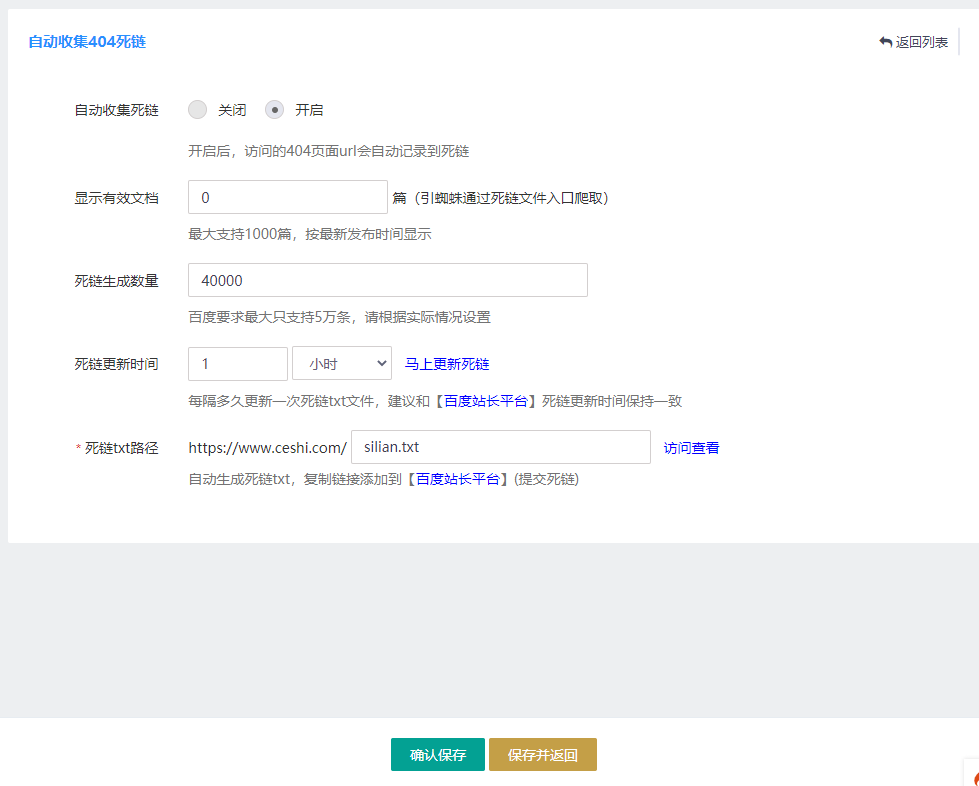Screen dimensions: 979x786
Task: Focus the 死链生成数量 input with 40000
Action: (388, 280)
